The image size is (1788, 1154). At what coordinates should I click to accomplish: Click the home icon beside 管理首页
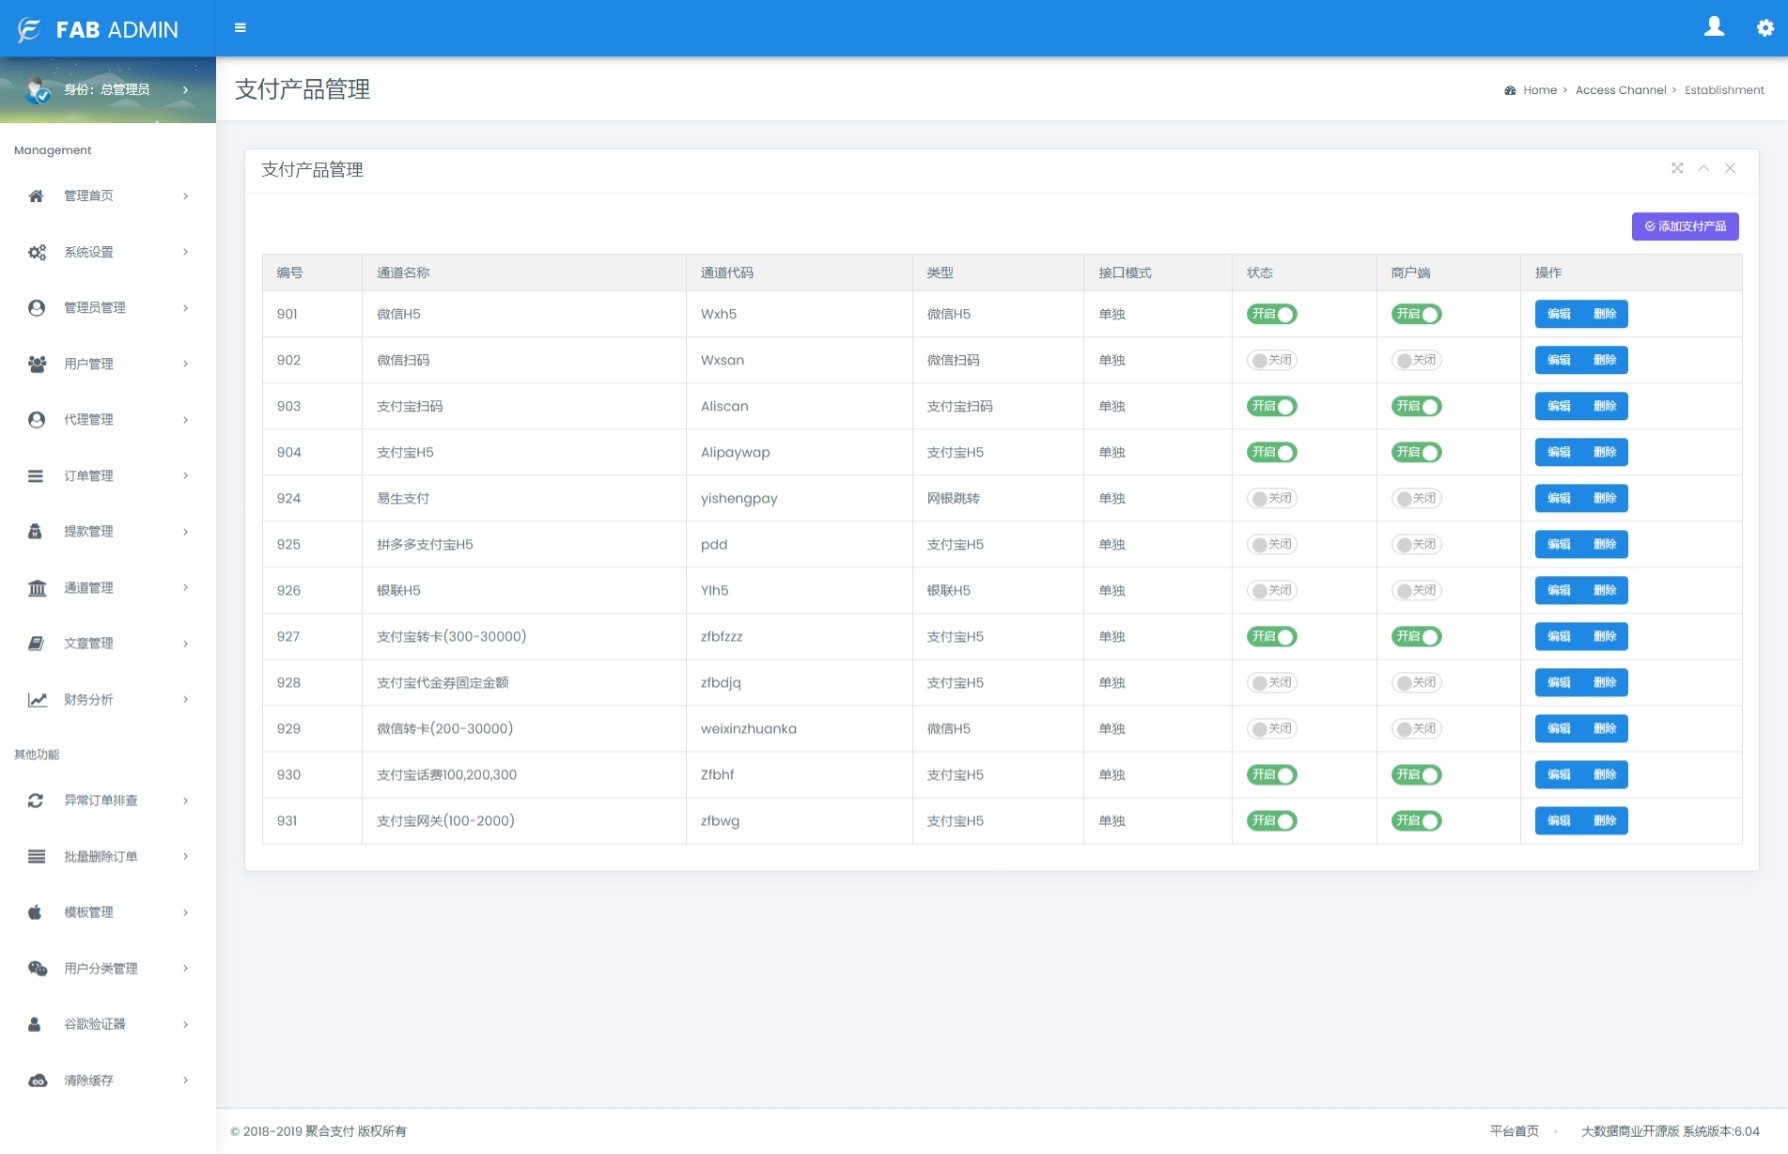point(36,196)
